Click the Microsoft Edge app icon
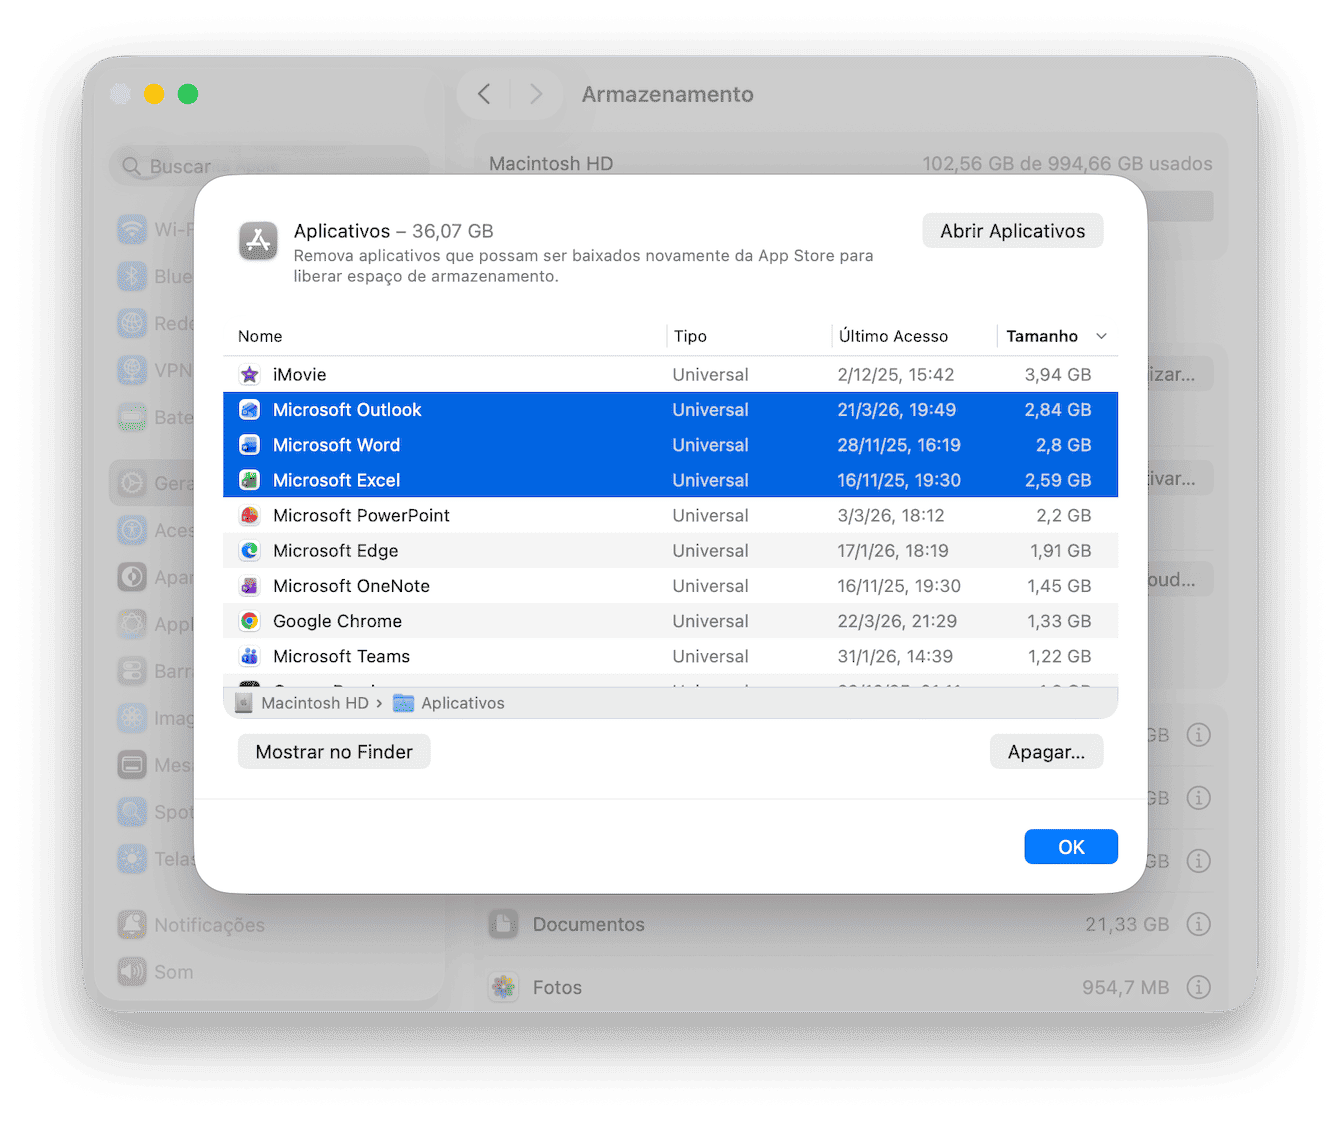This screenshot has height=1121, width=1340. [250, 551]
